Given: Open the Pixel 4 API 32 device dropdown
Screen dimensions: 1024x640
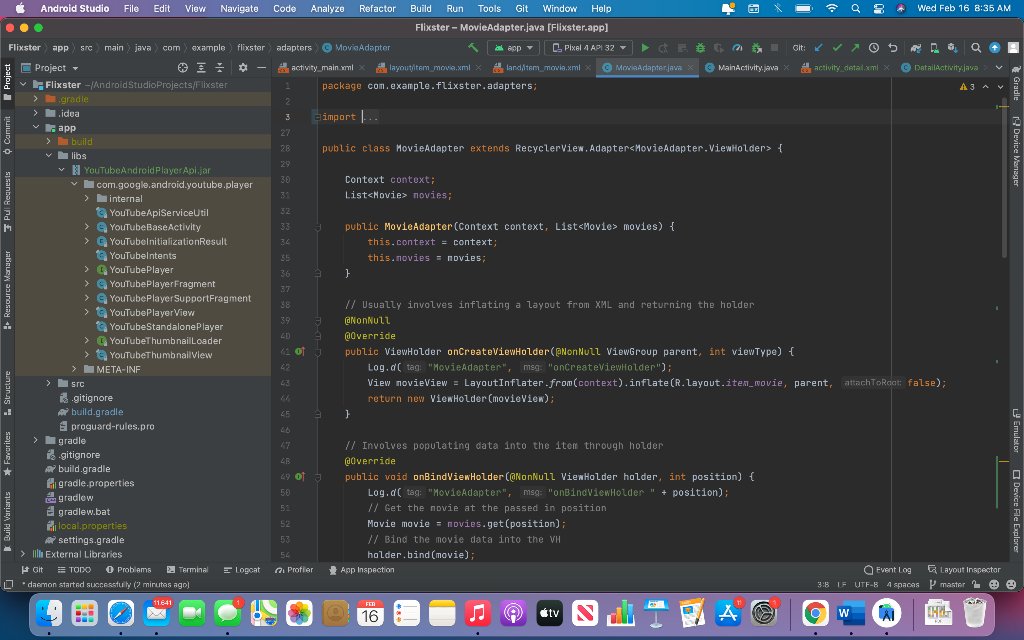Looking at the screenshot, I should coord(589,48).
